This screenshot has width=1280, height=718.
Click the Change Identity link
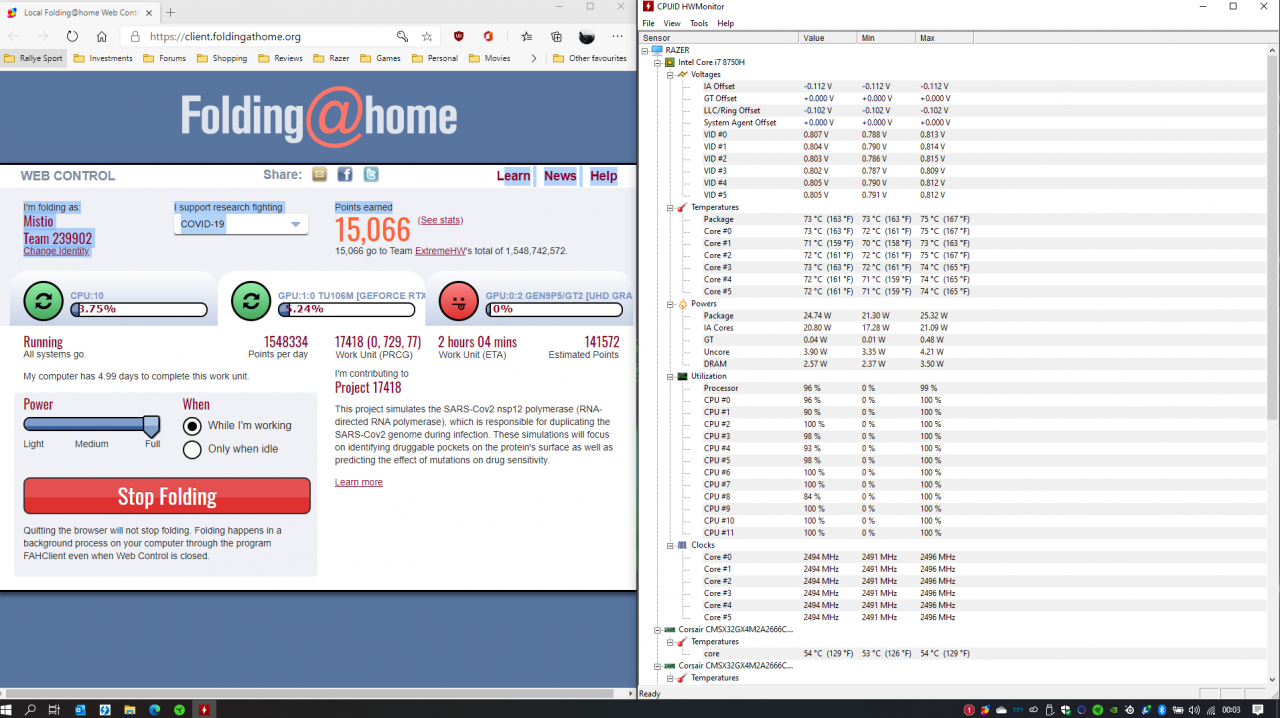[56, 251]
